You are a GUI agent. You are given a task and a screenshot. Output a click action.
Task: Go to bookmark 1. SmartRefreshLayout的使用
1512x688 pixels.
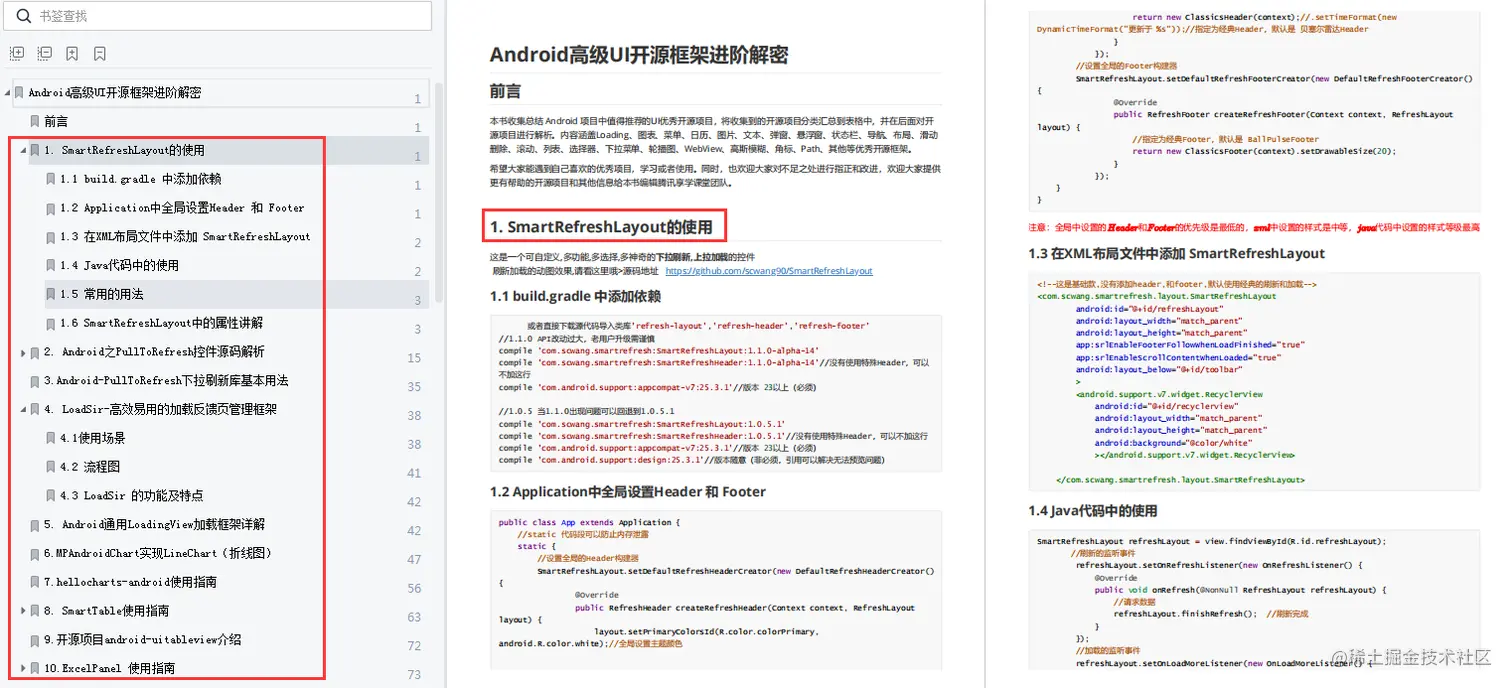click(125, 151)
